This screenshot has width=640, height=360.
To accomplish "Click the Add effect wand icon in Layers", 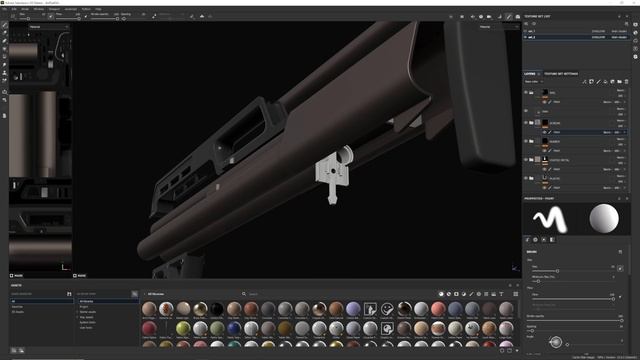I will (x=584, y=82).
